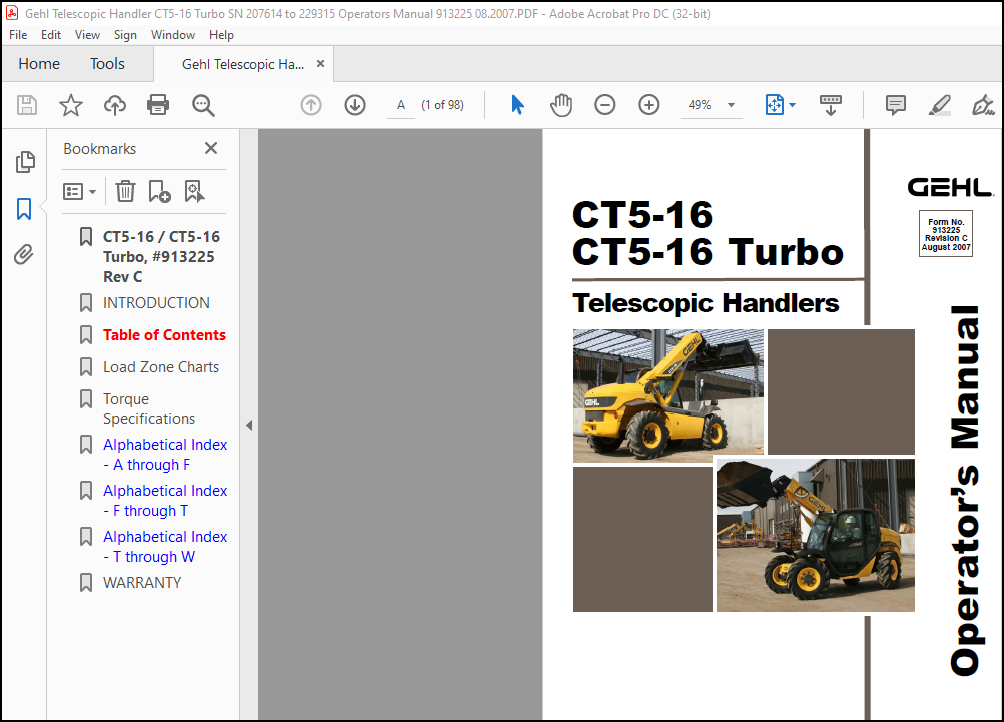This screenshot has width=1004, height=722.
Task: Click the GEHL logo on the cover
Action: tap(950, 188)
